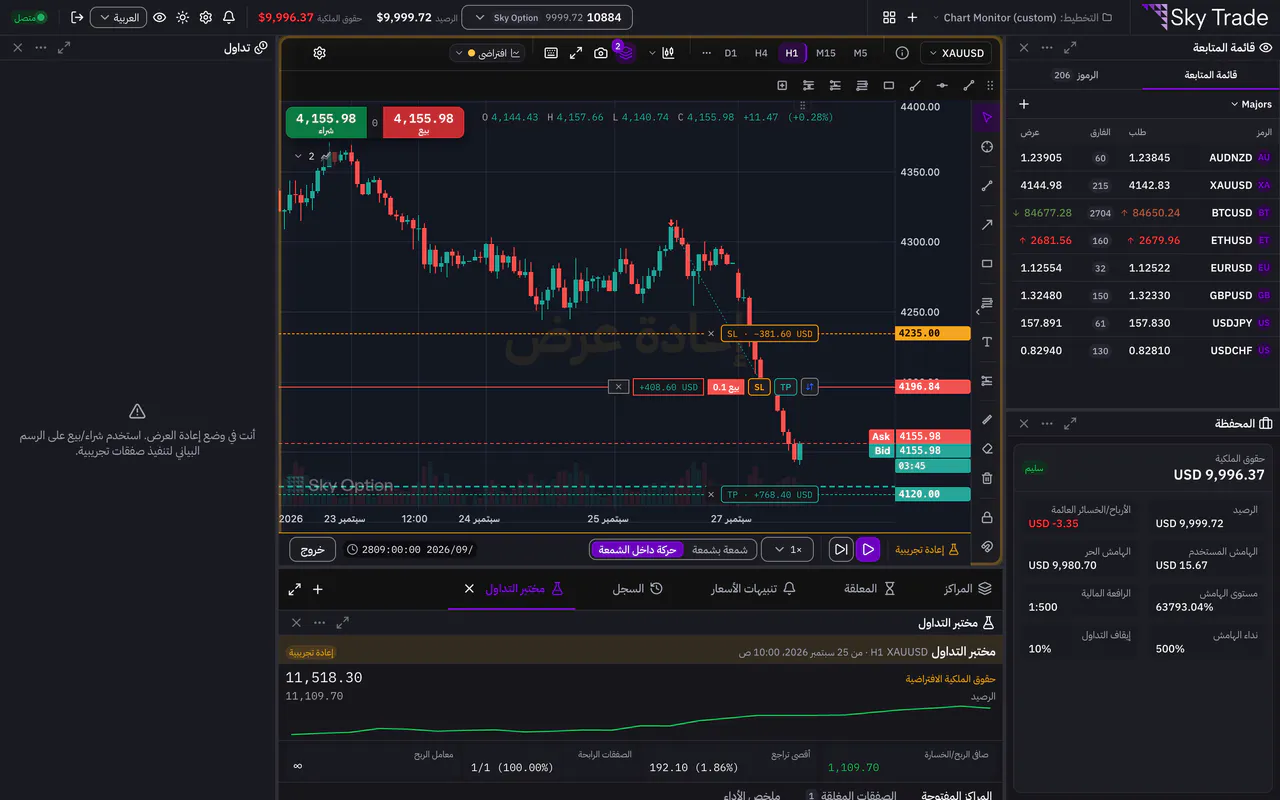
Task: Start replay with the purple play button
Action: [868, 549]
